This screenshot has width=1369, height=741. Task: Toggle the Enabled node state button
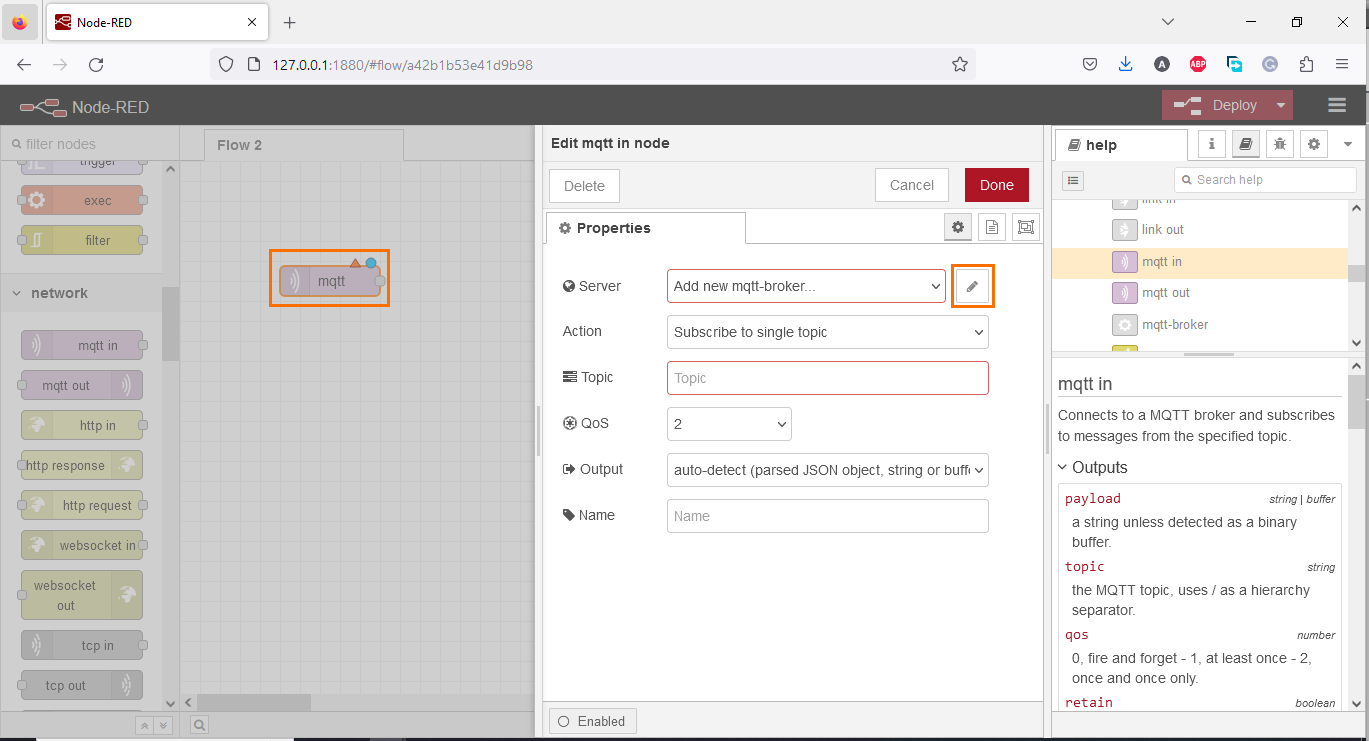point(593,721)
